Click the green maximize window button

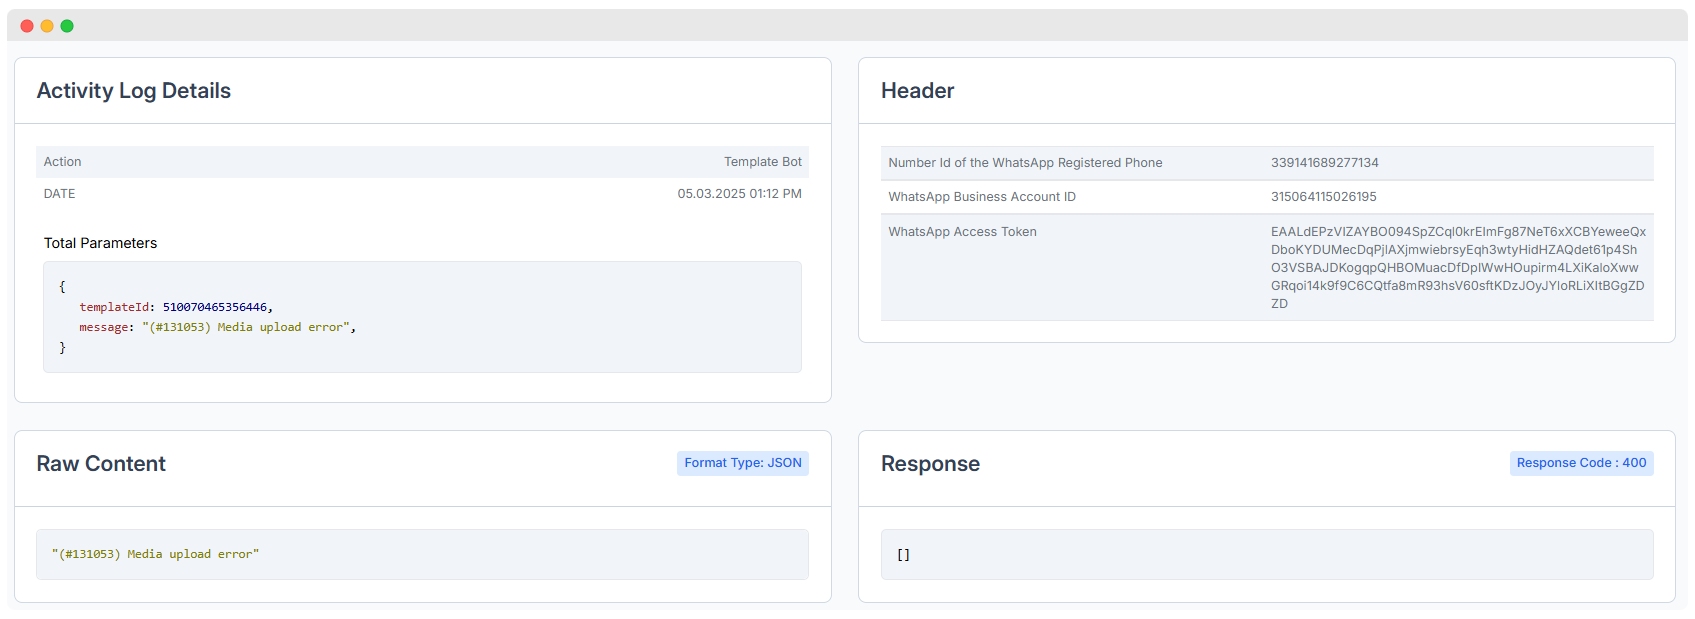pyautogui.click(x=67, y=26)
